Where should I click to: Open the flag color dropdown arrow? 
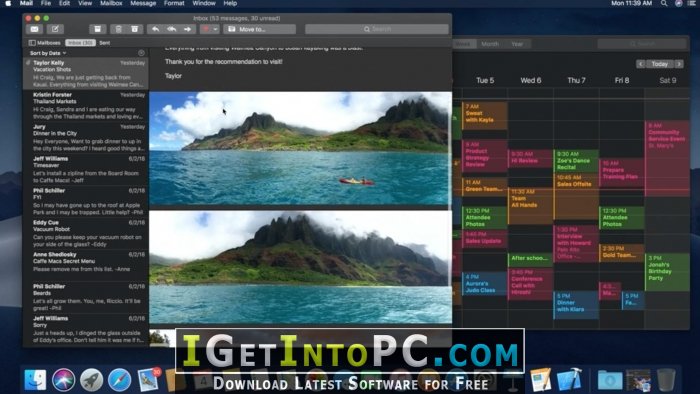pyautogui.click(x=216, y=29)
